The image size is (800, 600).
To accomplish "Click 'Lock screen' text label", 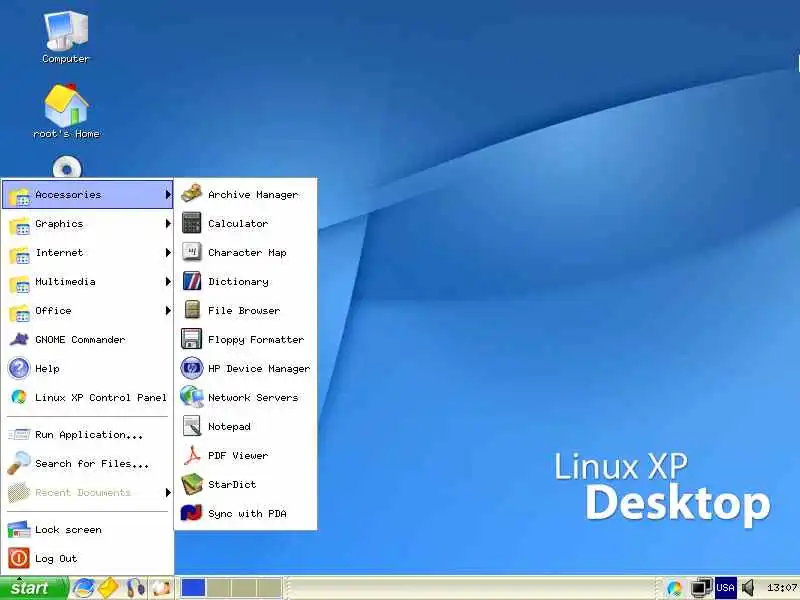I will tap(68, 530).
